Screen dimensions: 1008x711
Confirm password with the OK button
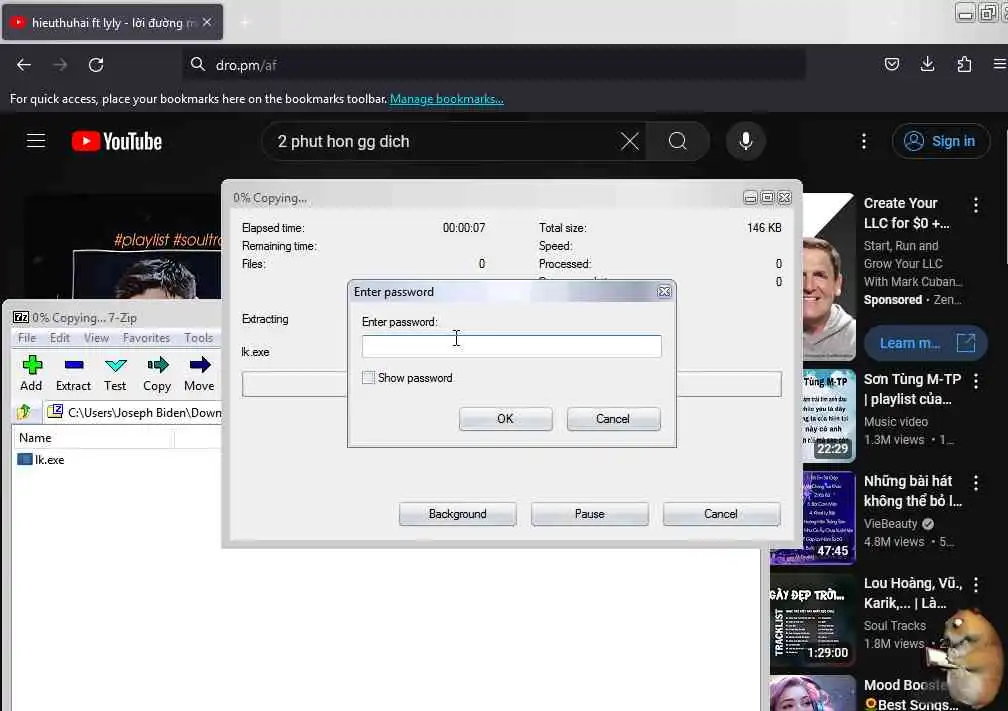[505, 418]
